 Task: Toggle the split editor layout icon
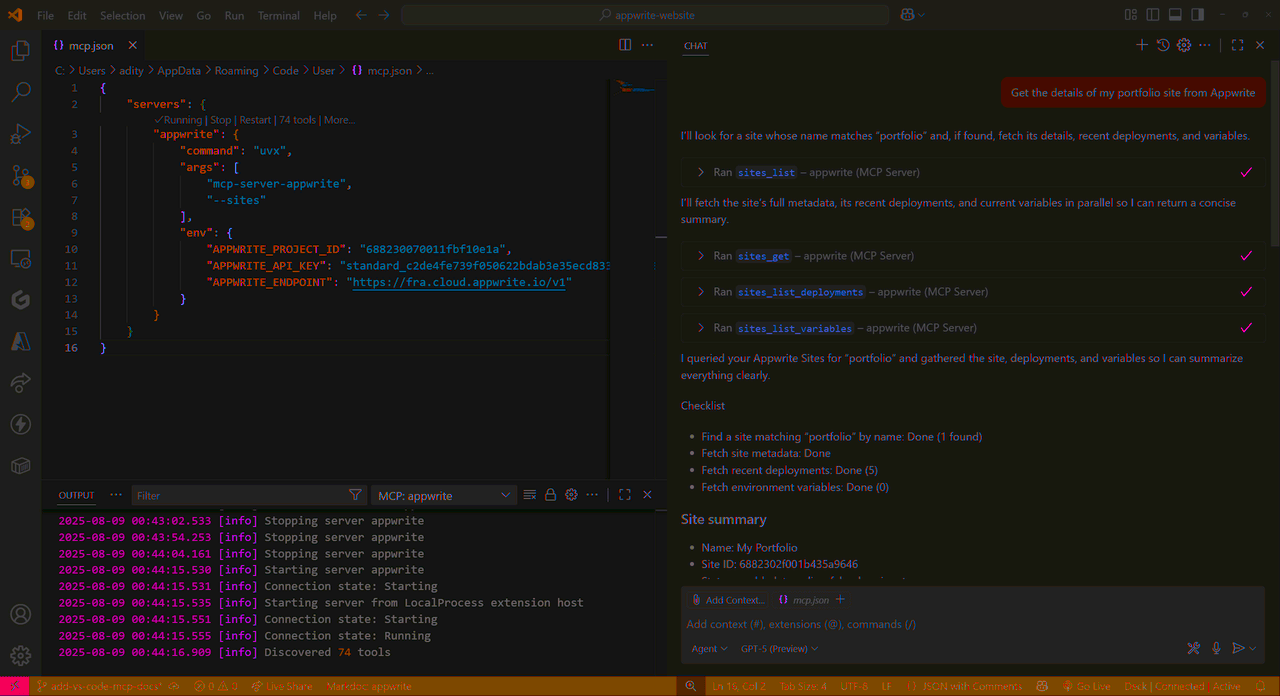click(x=624, y=44)
